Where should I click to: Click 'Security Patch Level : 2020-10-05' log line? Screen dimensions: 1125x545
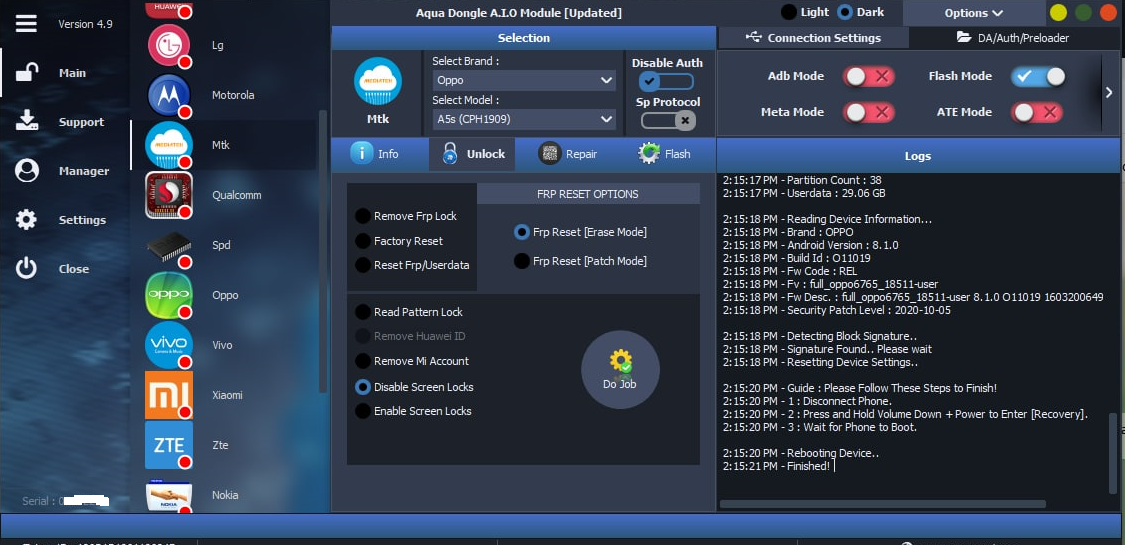837,310
